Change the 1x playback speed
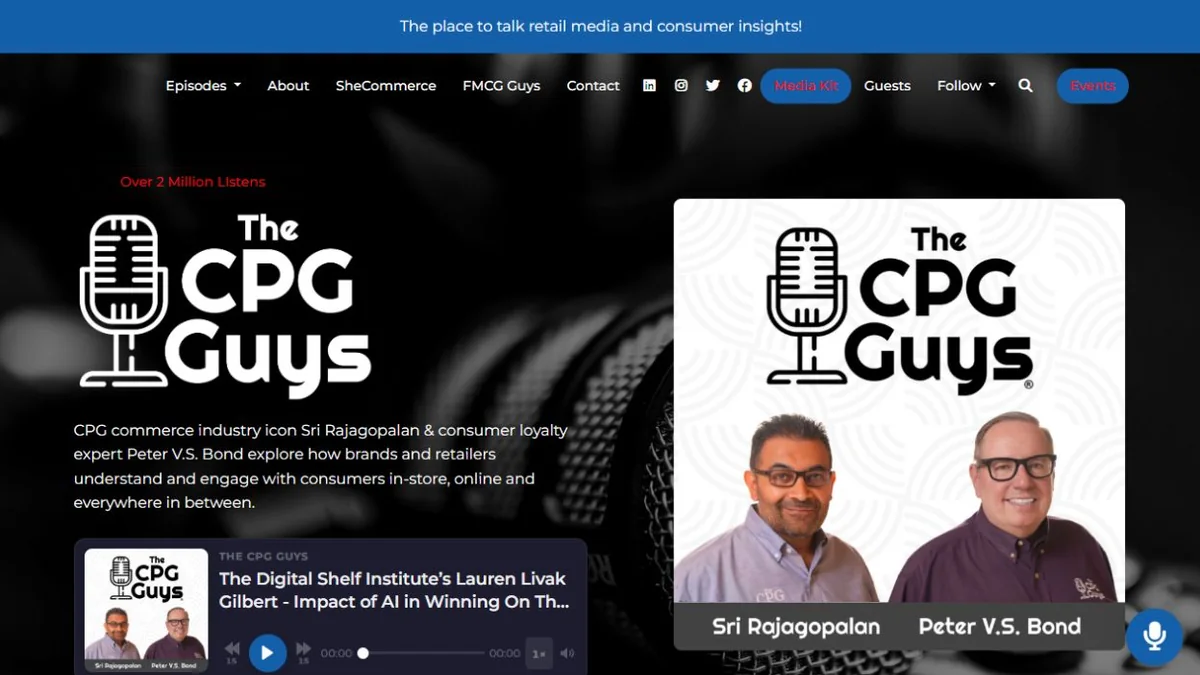The width and height of the screenshot is (1200, 675). (x=538, y=653)
